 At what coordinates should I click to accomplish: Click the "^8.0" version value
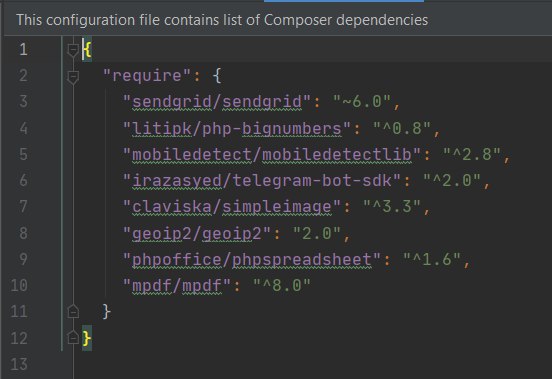coord(282,285)
